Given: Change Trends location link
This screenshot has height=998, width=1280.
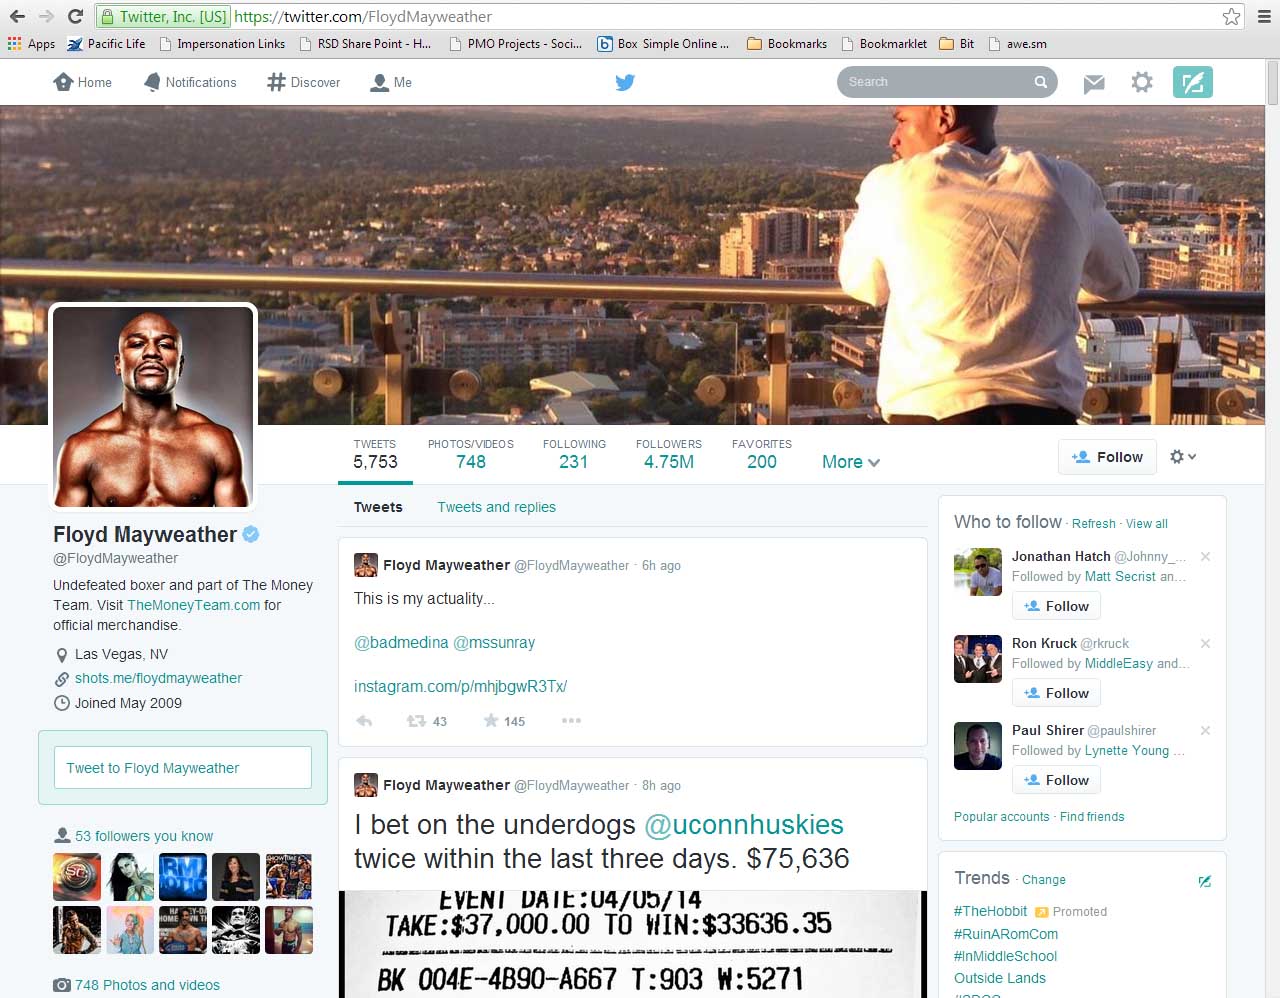Looking at the screenshot, I should click(x=1043, y=880).
